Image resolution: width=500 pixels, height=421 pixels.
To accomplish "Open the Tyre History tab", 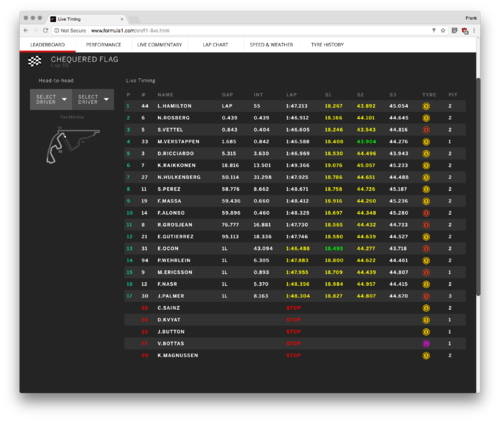I will coord(327,45).
